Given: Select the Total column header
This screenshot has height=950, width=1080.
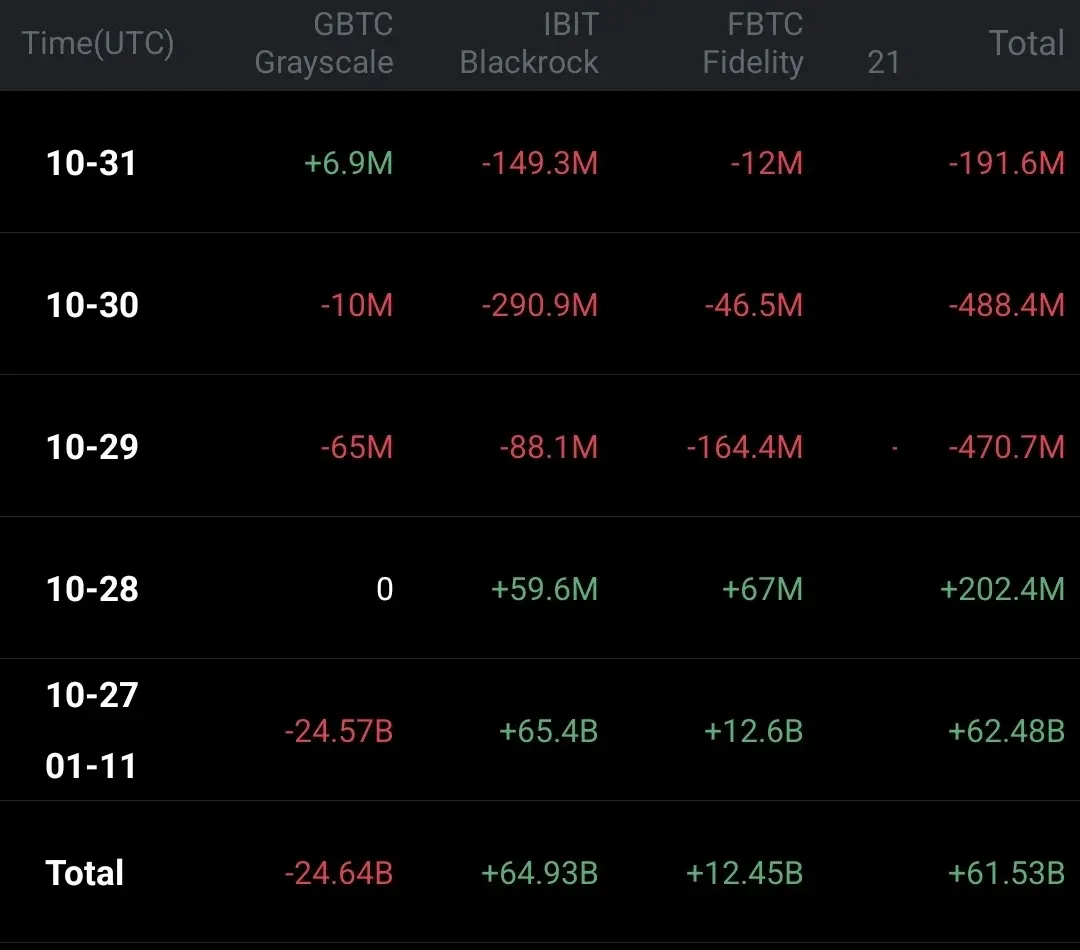Looking at the screenshot, I should 1026,44.
